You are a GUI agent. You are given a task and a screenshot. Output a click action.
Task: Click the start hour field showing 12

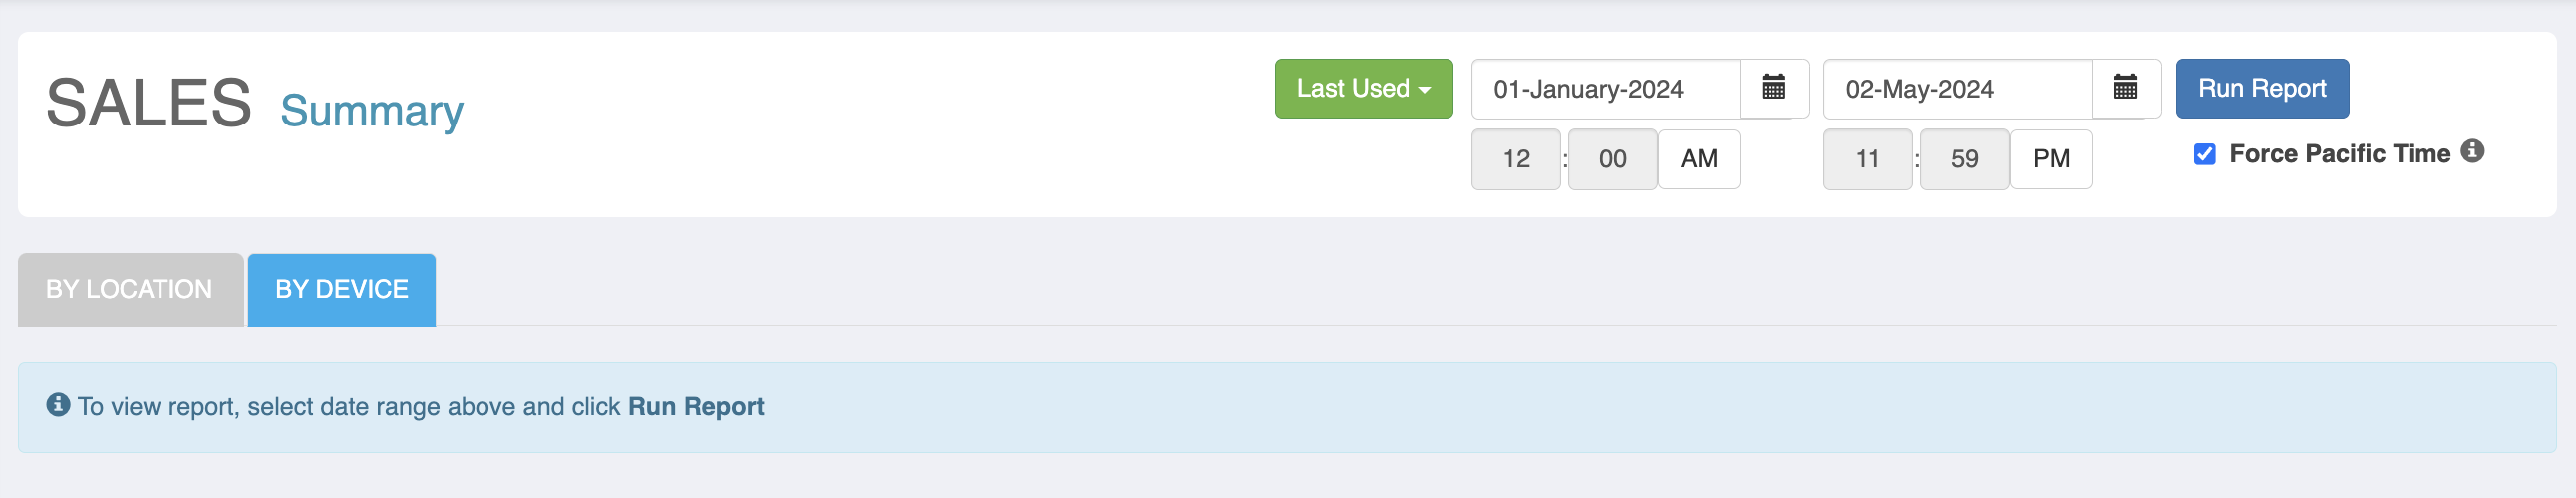click(1516, 159)
